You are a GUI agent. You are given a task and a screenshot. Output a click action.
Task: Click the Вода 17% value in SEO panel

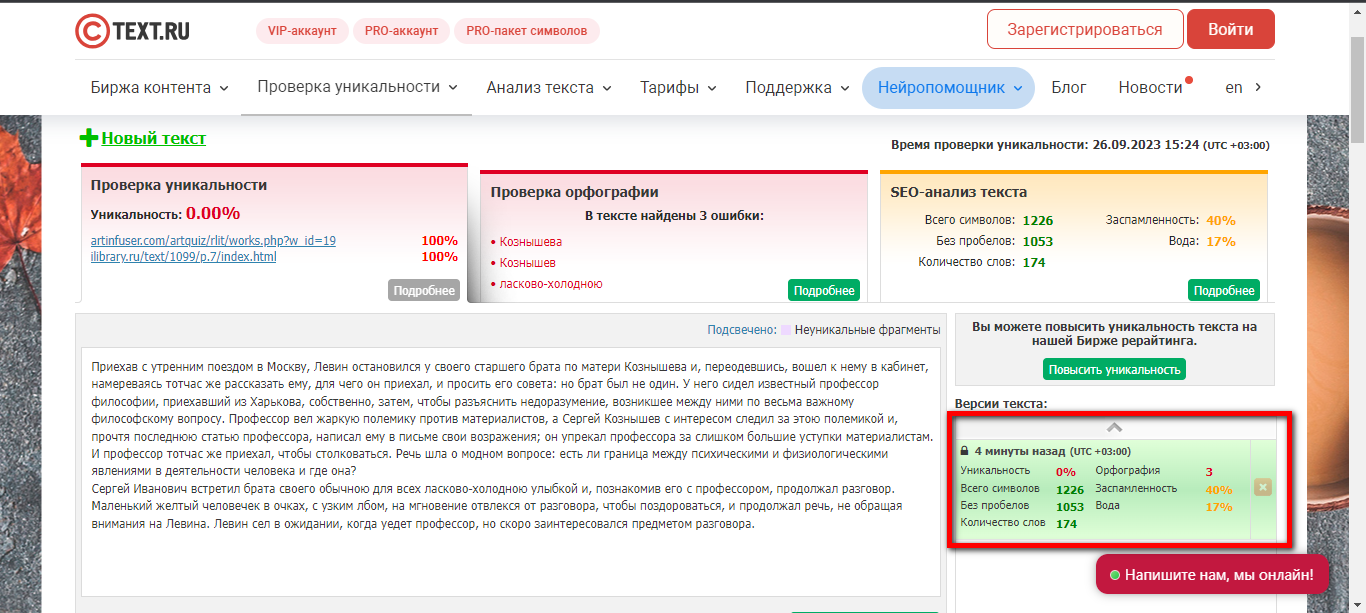(x=1221, y=241)
